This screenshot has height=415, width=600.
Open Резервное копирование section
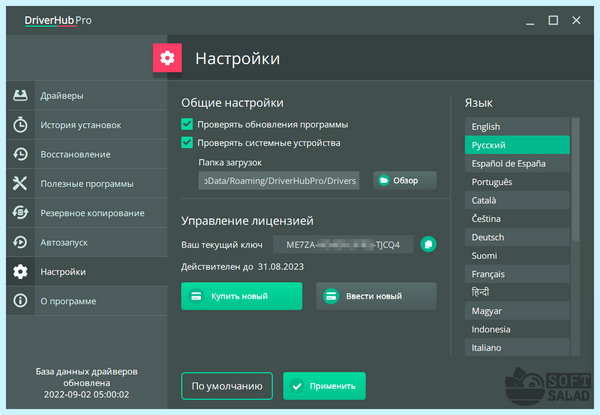pyautogui.click(x=87, y=213)
